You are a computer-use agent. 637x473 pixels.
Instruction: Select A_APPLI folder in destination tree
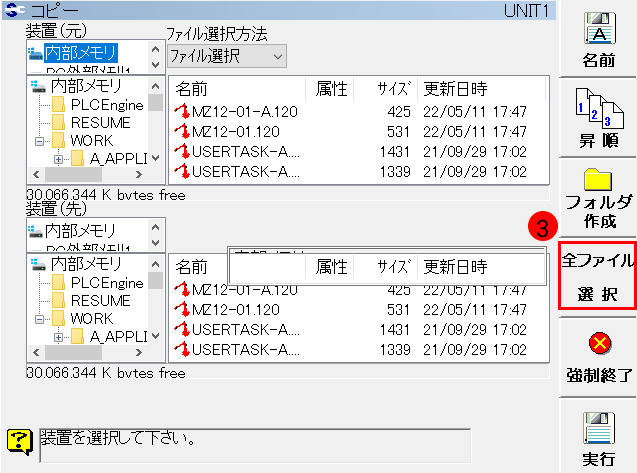click(x=118, y=337)
